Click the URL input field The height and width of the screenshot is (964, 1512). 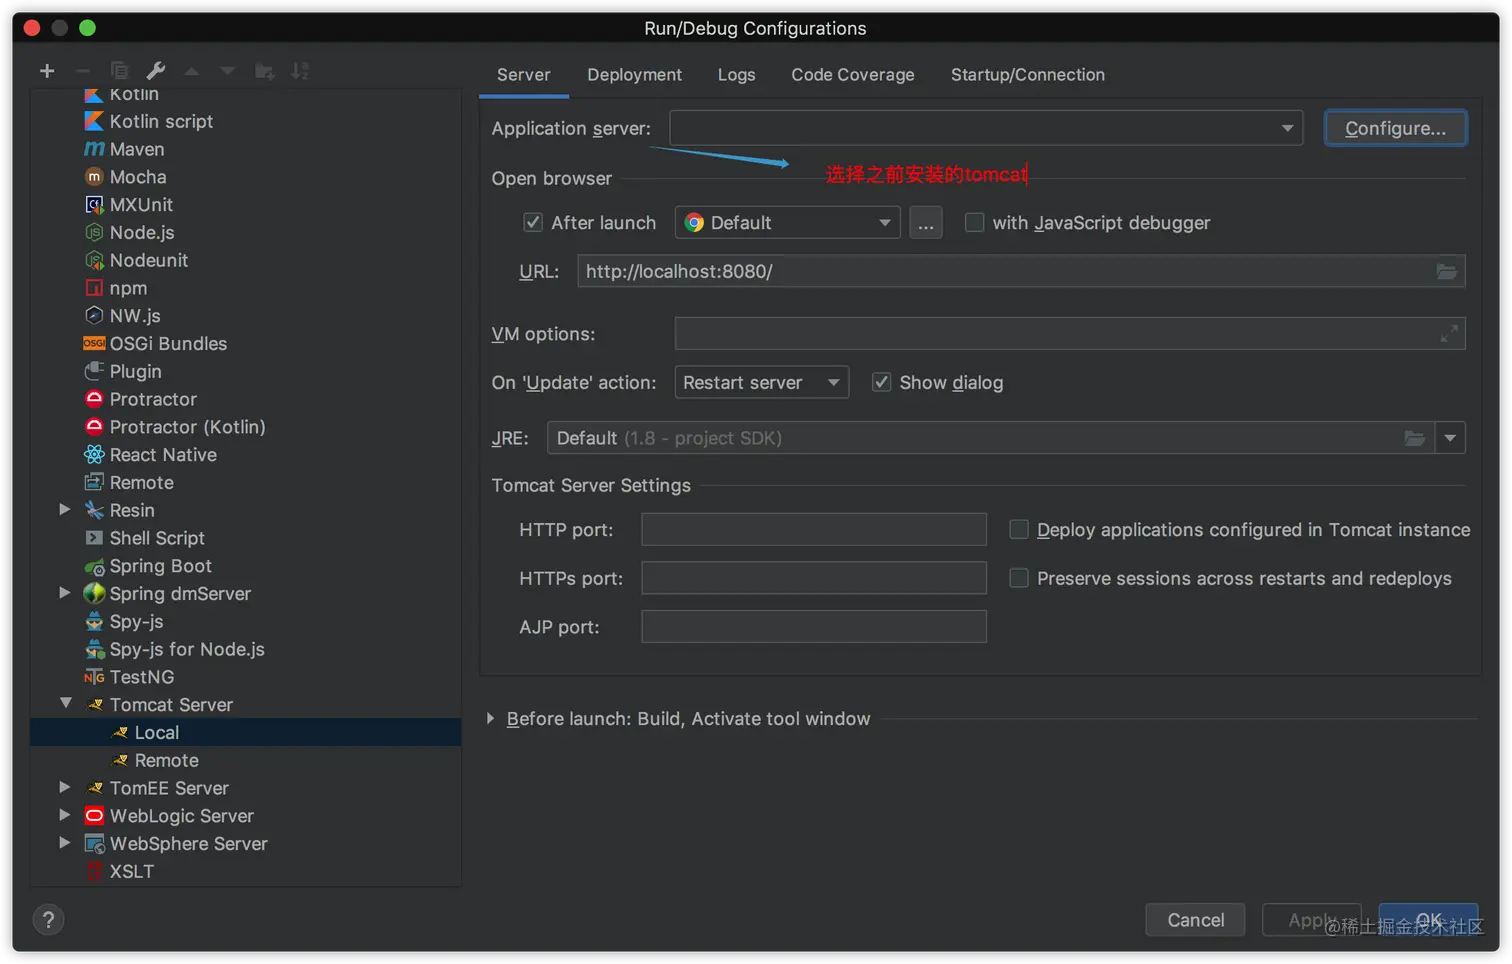pyautogui.click(x=1021, y=271)
